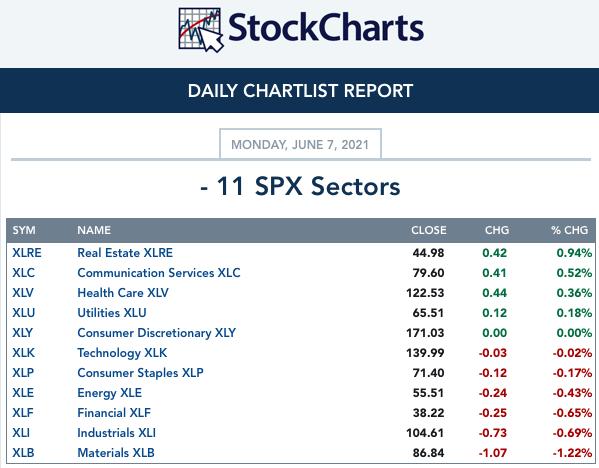Open Energy XLE name link
Viewport: 599px width, 468px height.
pos(109,393)
